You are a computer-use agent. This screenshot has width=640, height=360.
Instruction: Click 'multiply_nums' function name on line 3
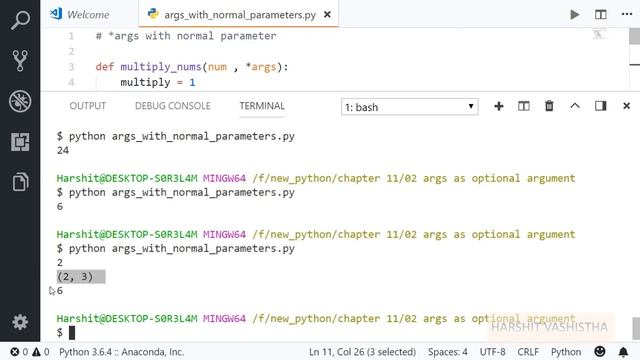161,67
